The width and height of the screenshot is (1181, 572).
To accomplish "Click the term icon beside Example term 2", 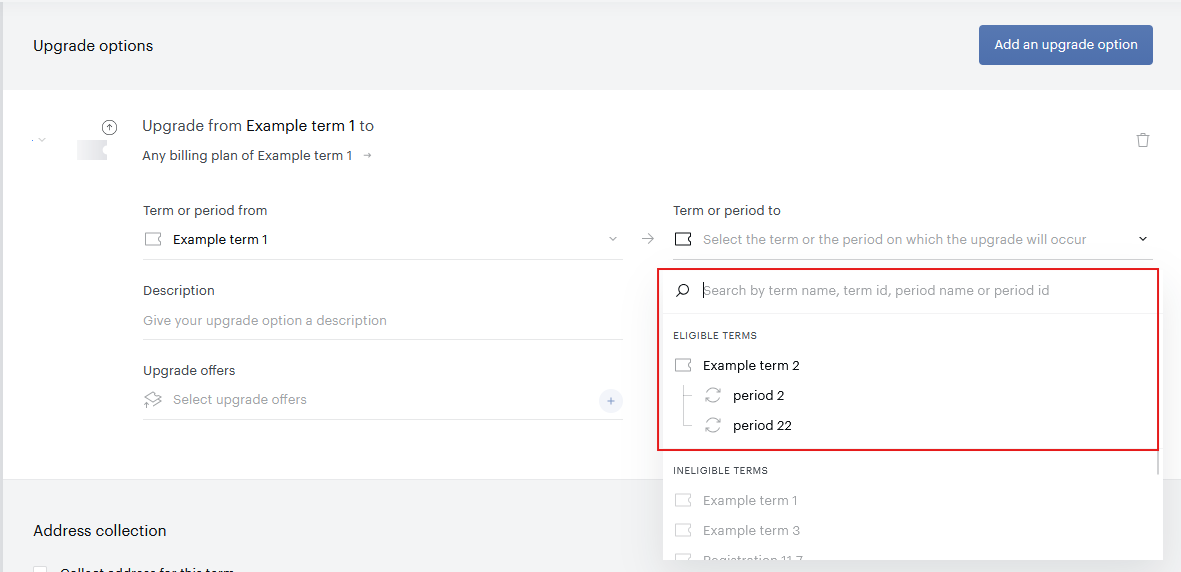I will (683, 366).
